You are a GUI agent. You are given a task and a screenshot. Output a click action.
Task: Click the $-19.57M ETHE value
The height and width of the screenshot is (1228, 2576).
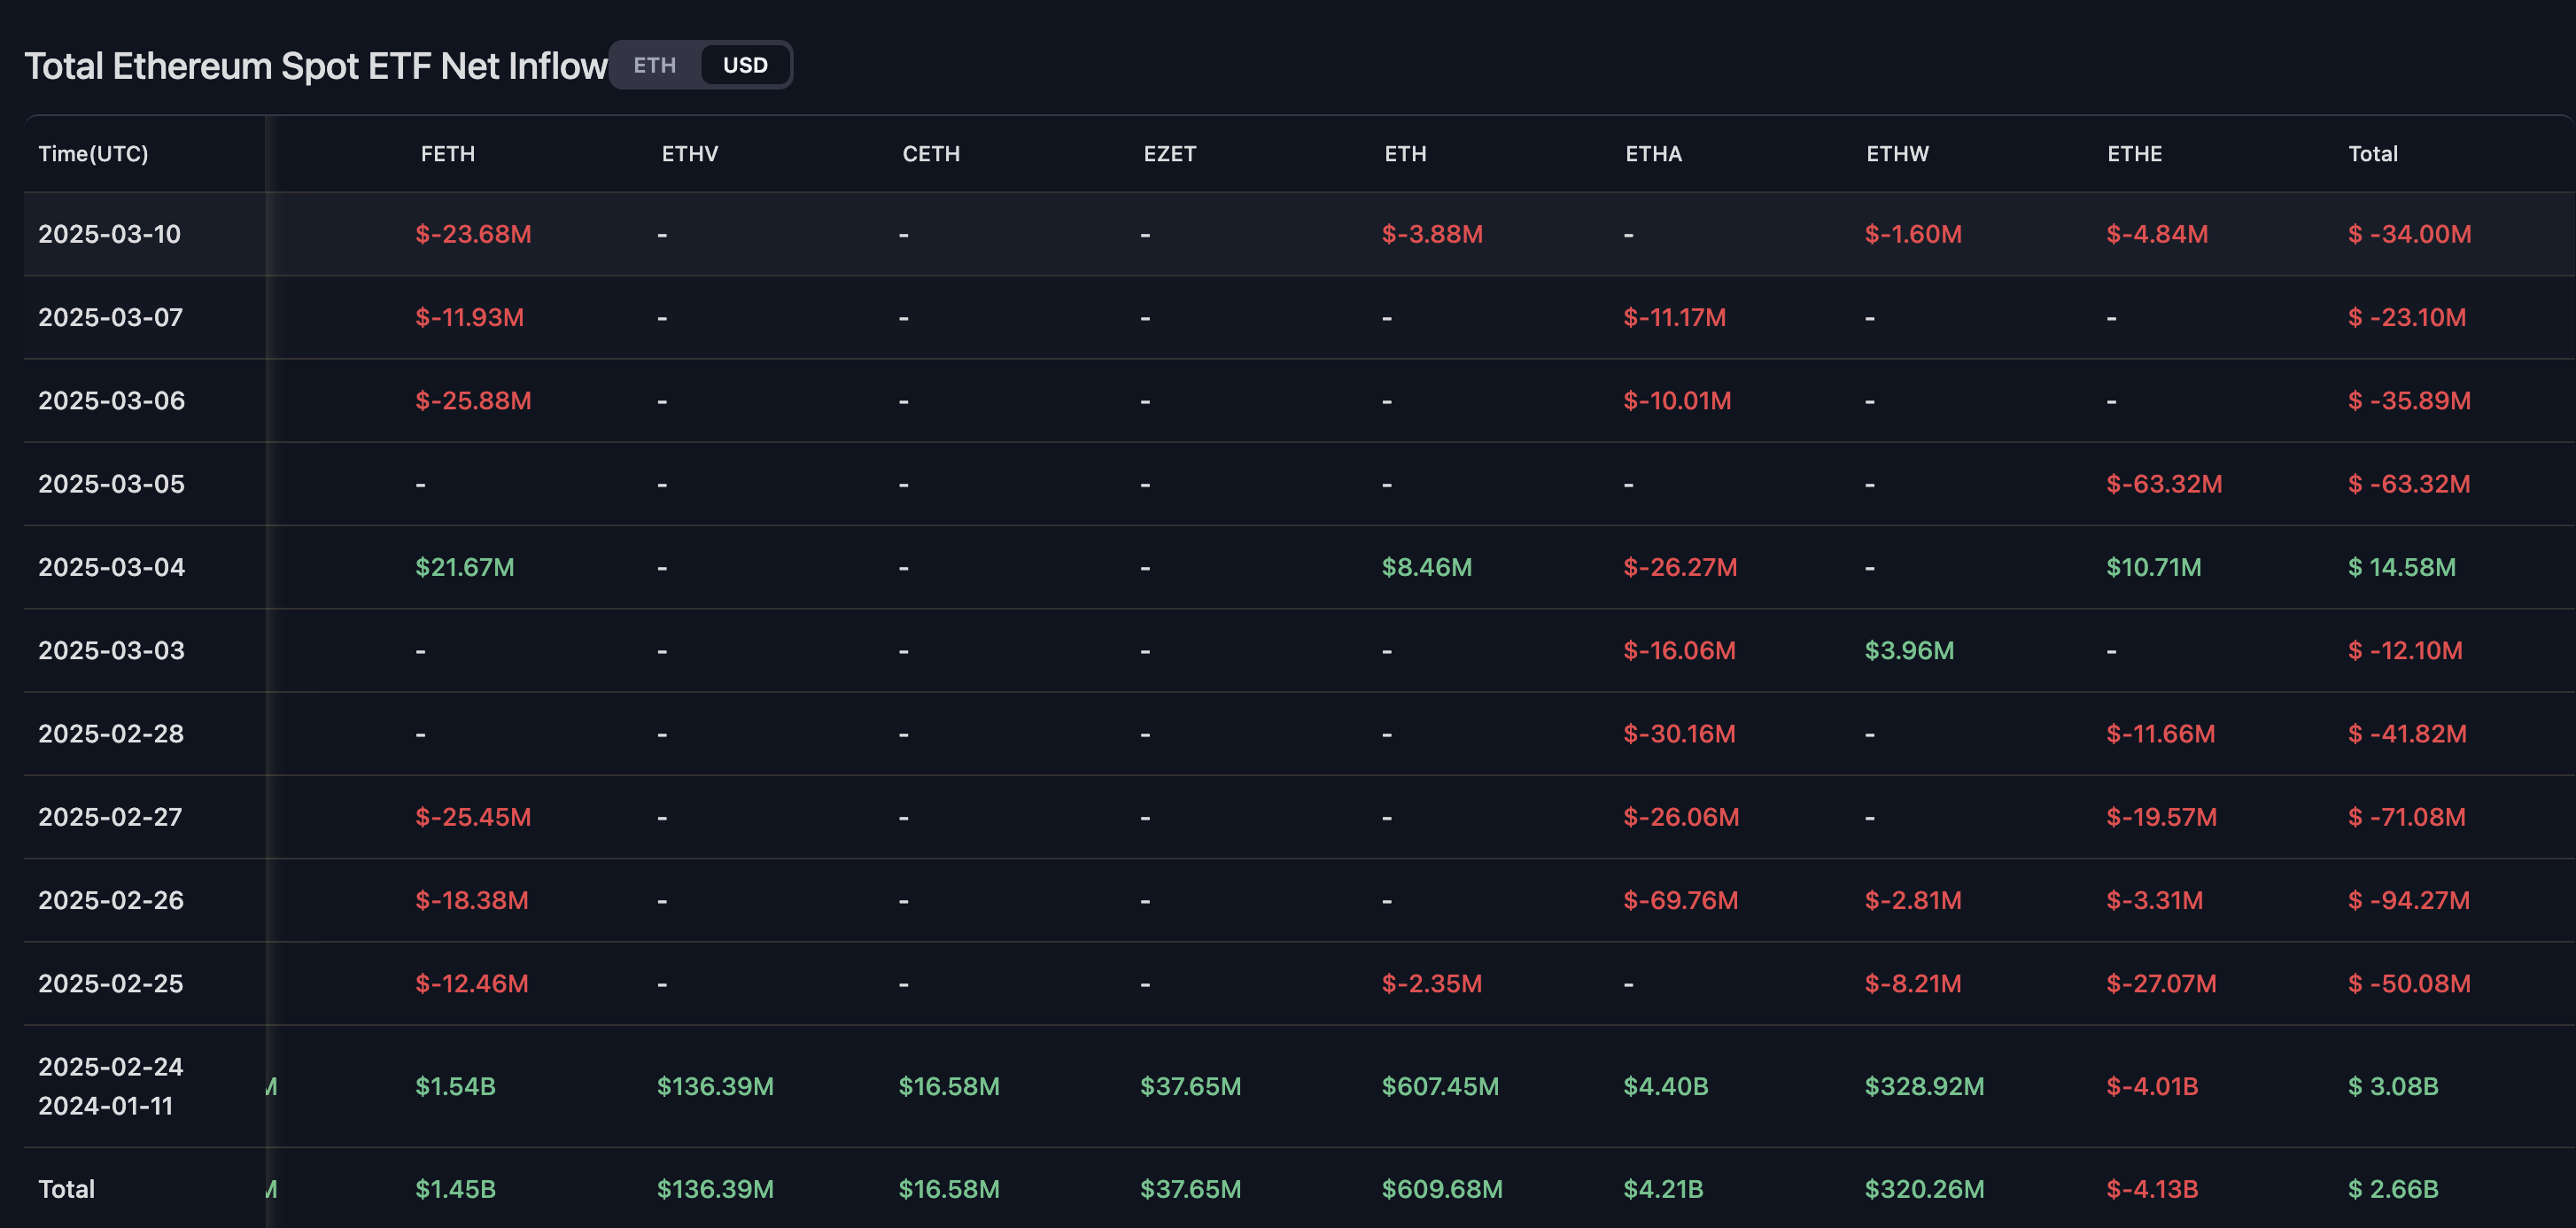click(x=2162, y=817)
